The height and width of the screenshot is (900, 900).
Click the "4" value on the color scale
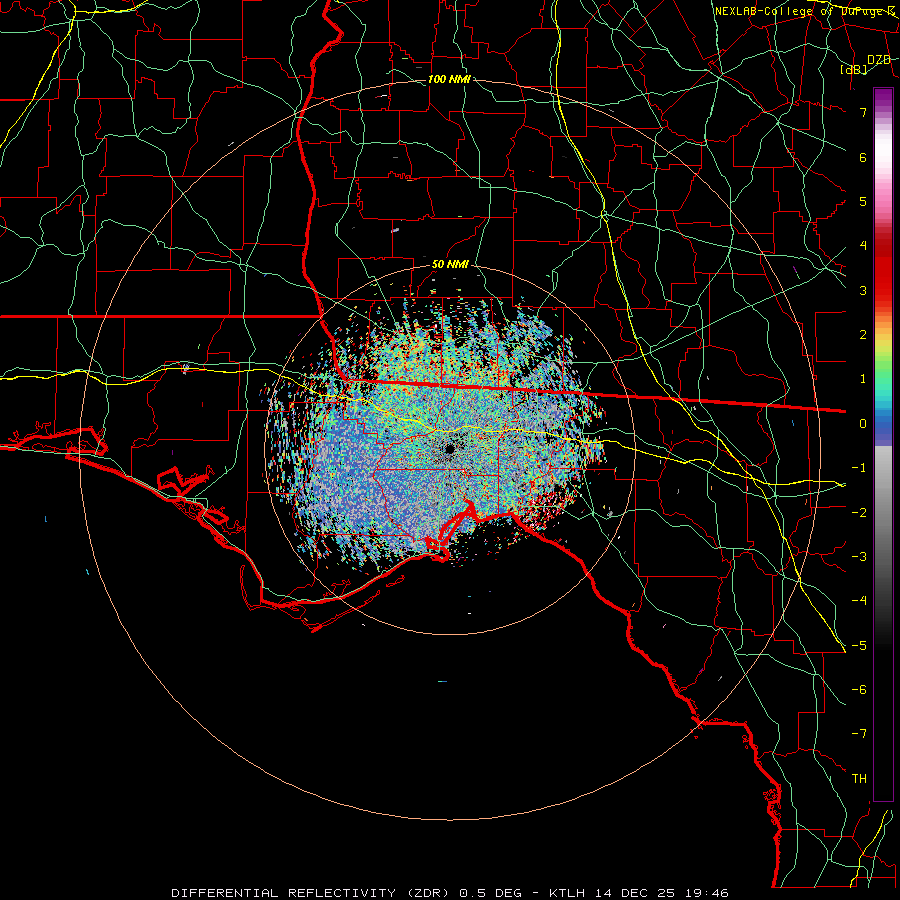point(863,246)
